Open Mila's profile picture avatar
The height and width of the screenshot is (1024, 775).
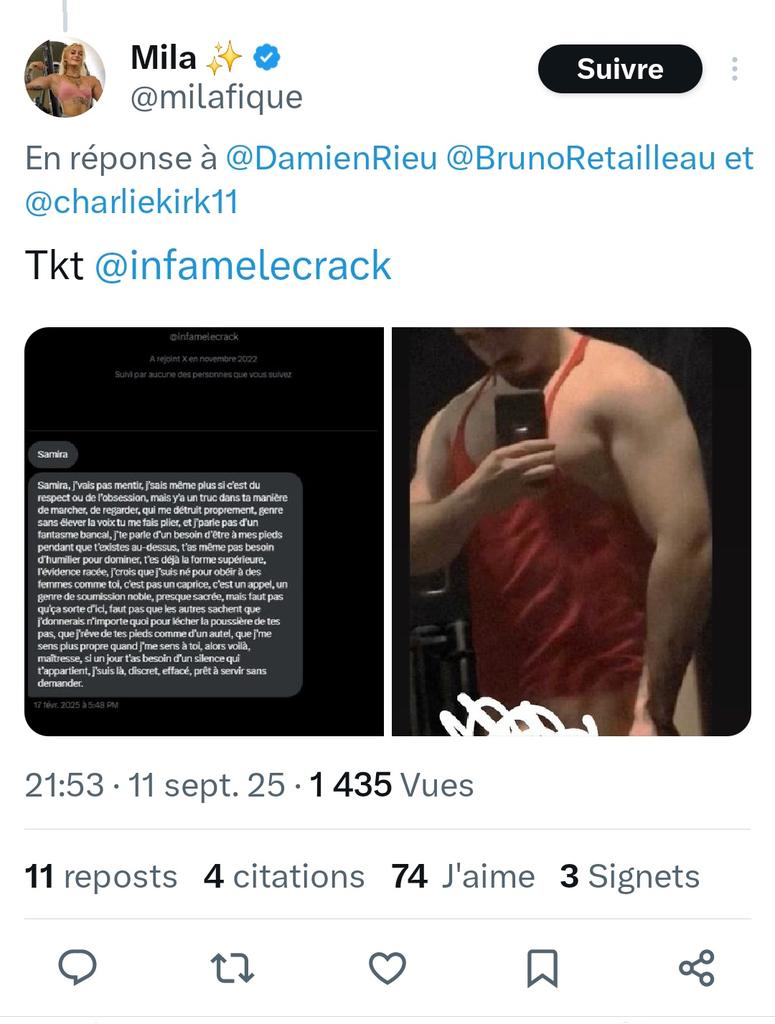(65, 78)
